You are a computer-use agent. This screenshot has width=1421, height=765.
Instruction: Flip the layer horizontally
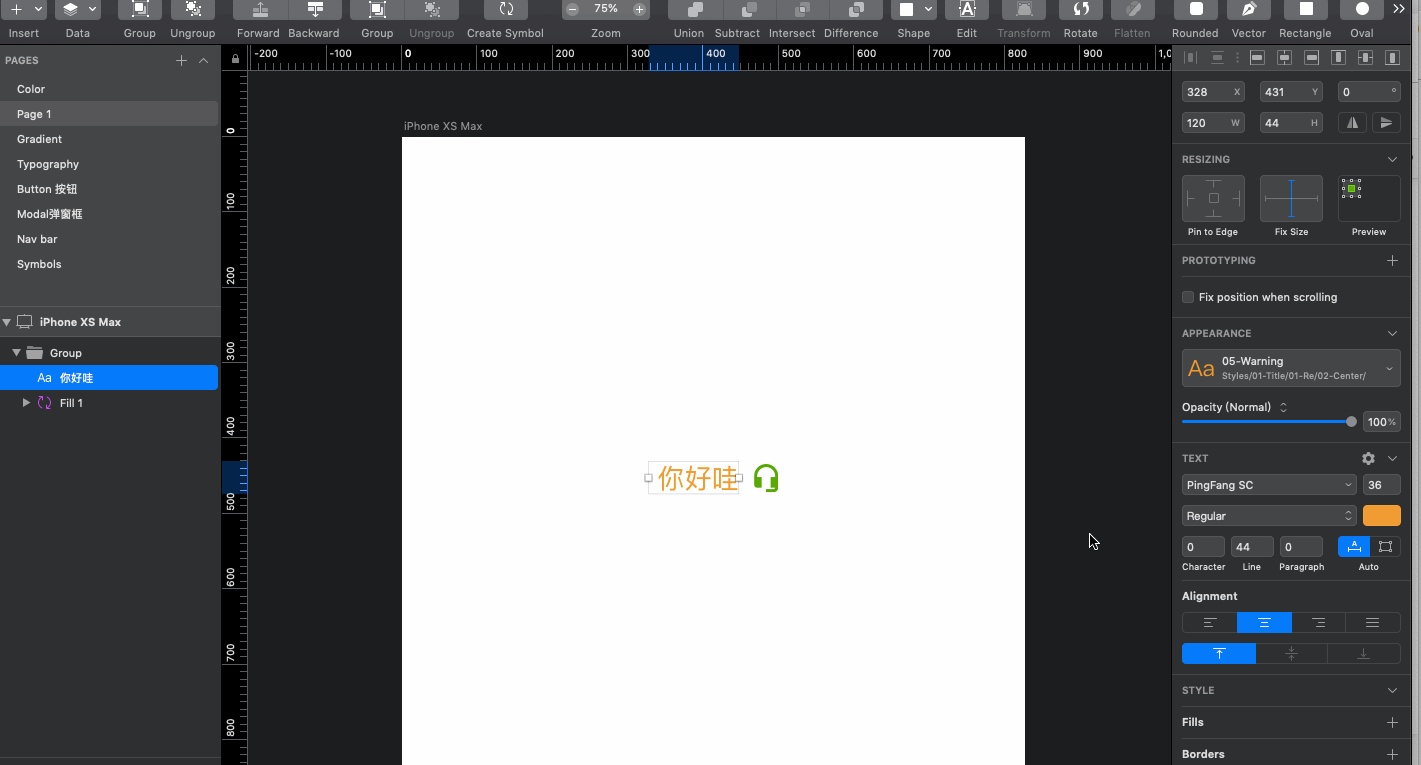click(x=1353, y=123)
